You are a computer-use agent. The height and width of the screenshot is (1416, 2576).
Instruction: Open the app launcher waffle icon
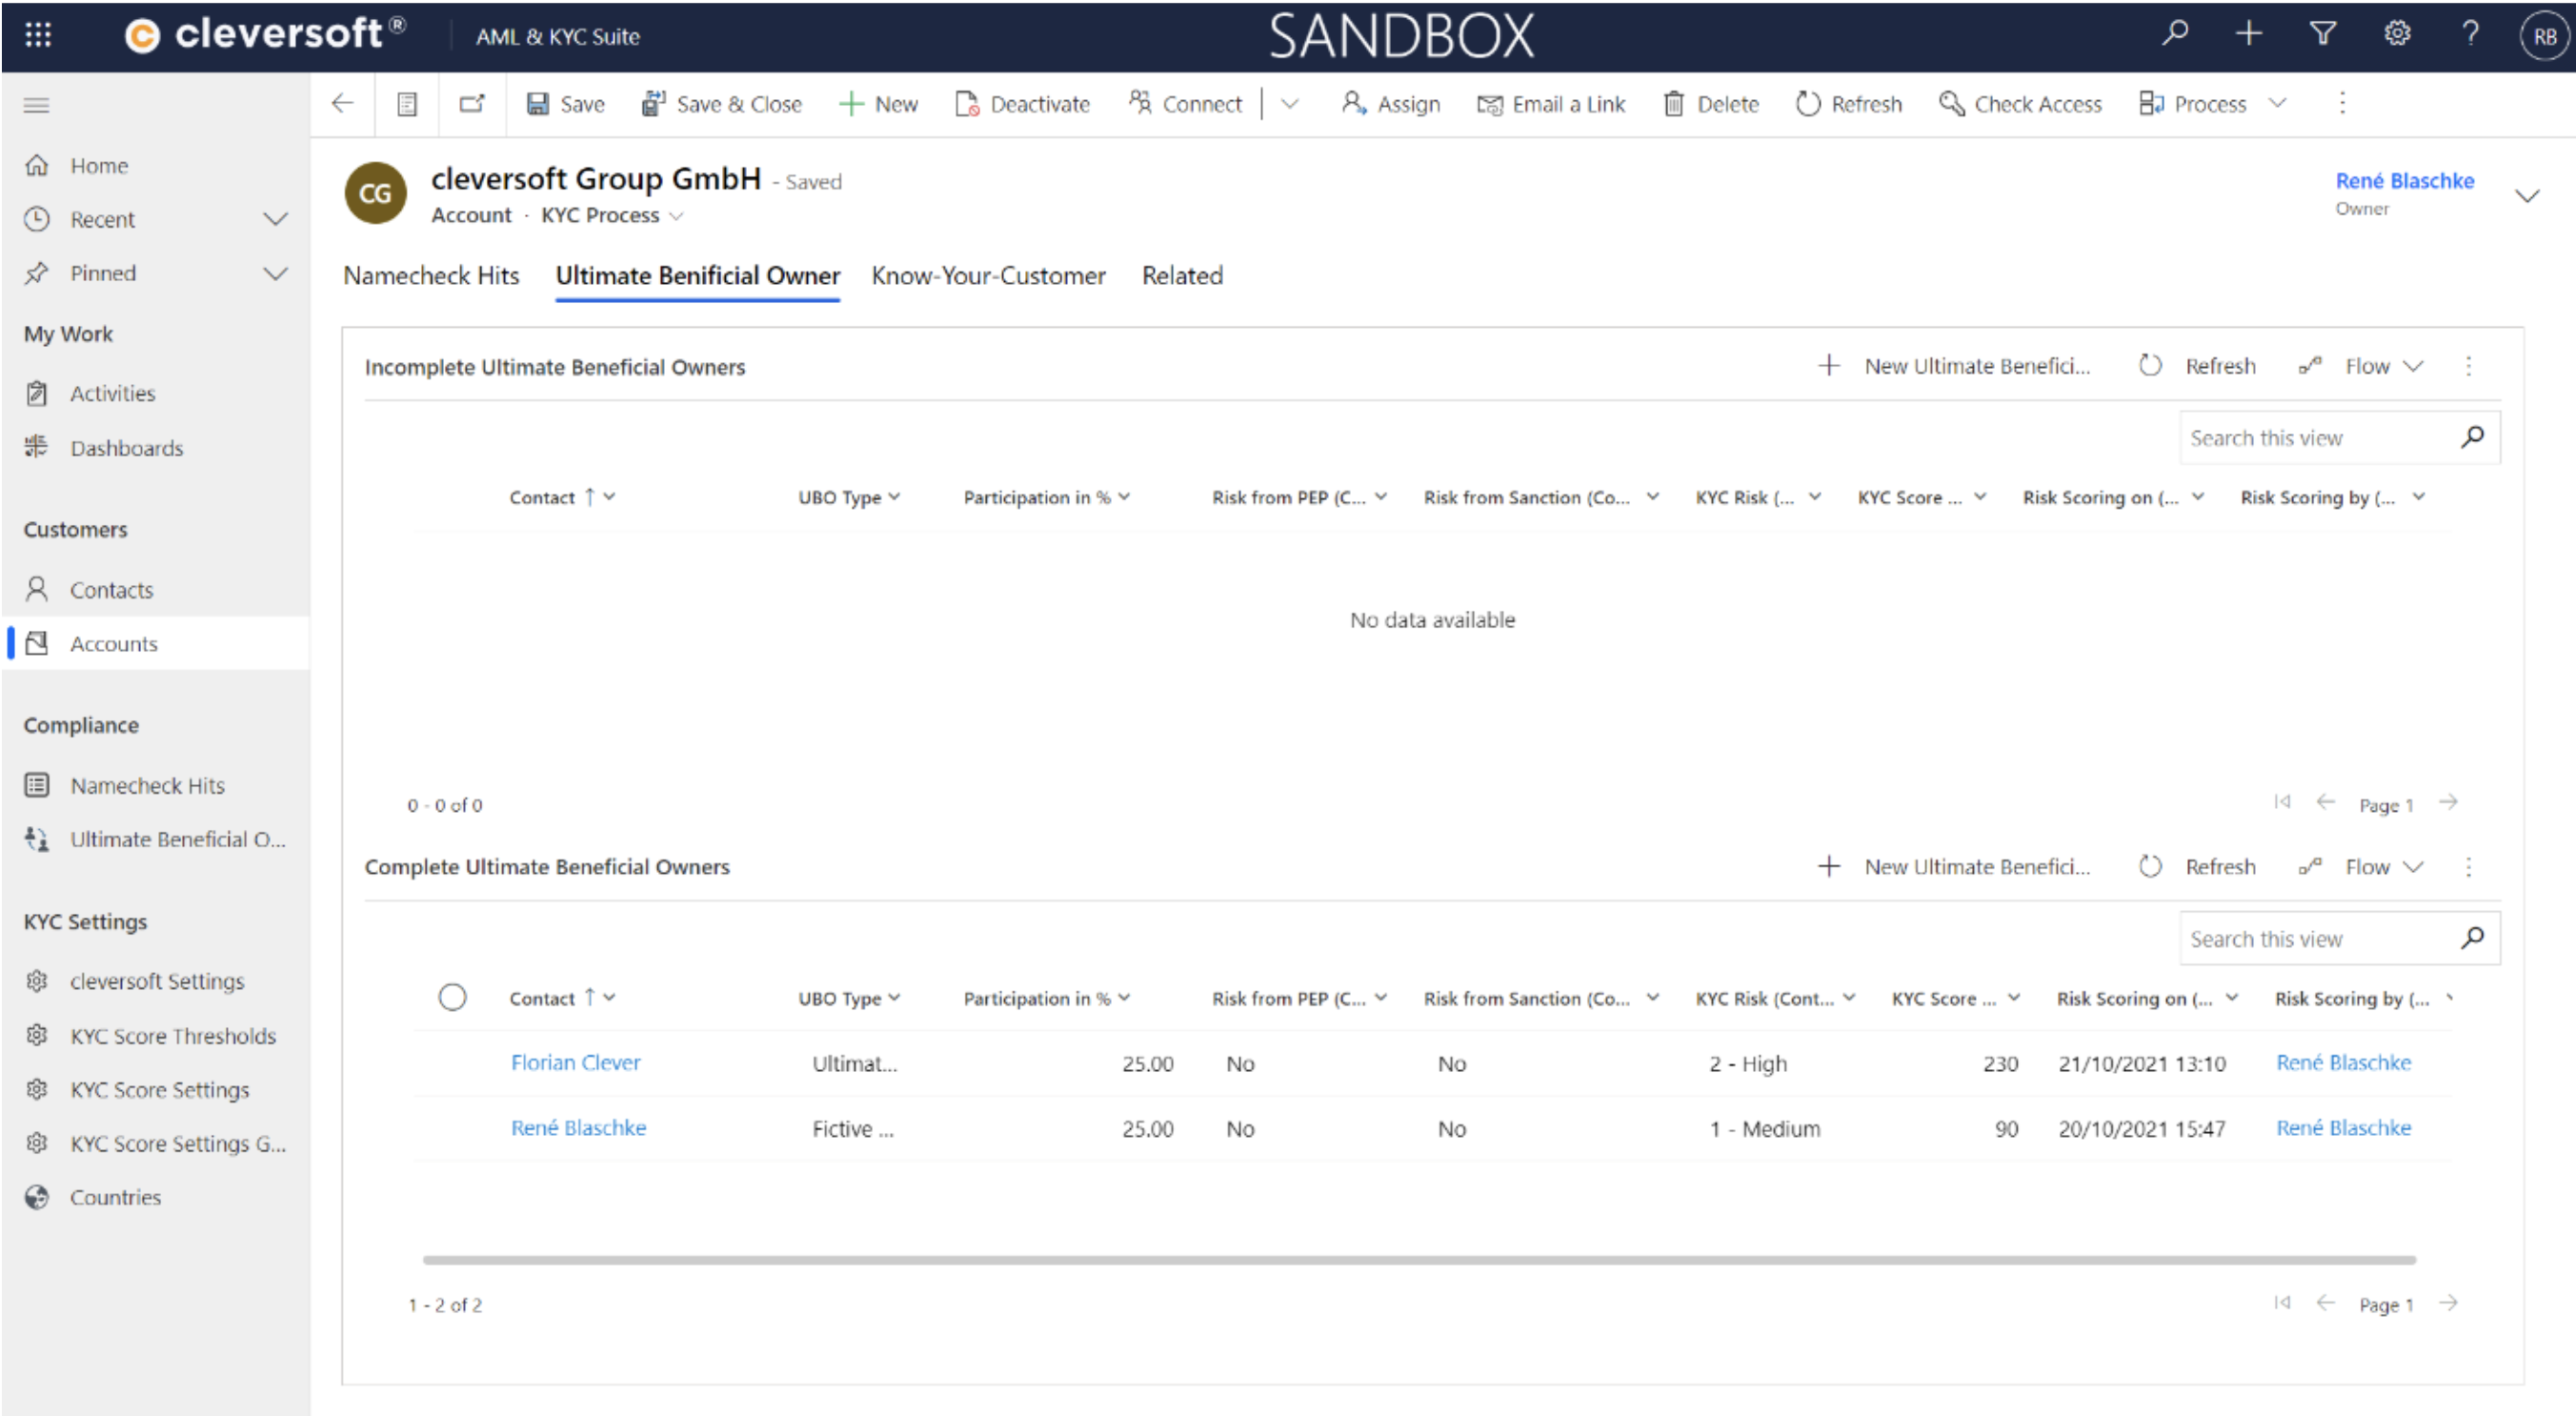[38, 35]
